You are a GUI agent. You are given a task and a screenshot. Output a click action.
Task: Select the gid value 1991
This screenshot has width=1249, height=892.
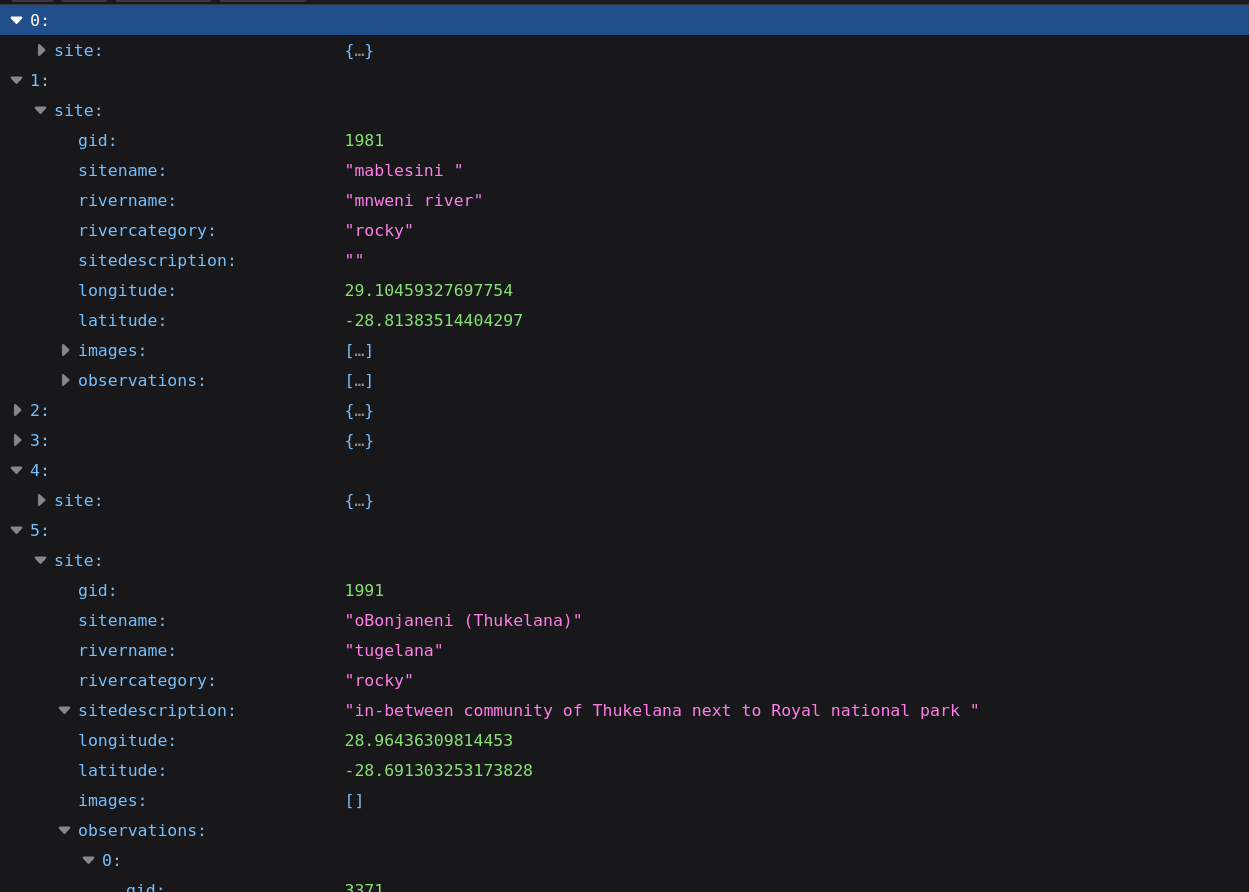(364, 591)
